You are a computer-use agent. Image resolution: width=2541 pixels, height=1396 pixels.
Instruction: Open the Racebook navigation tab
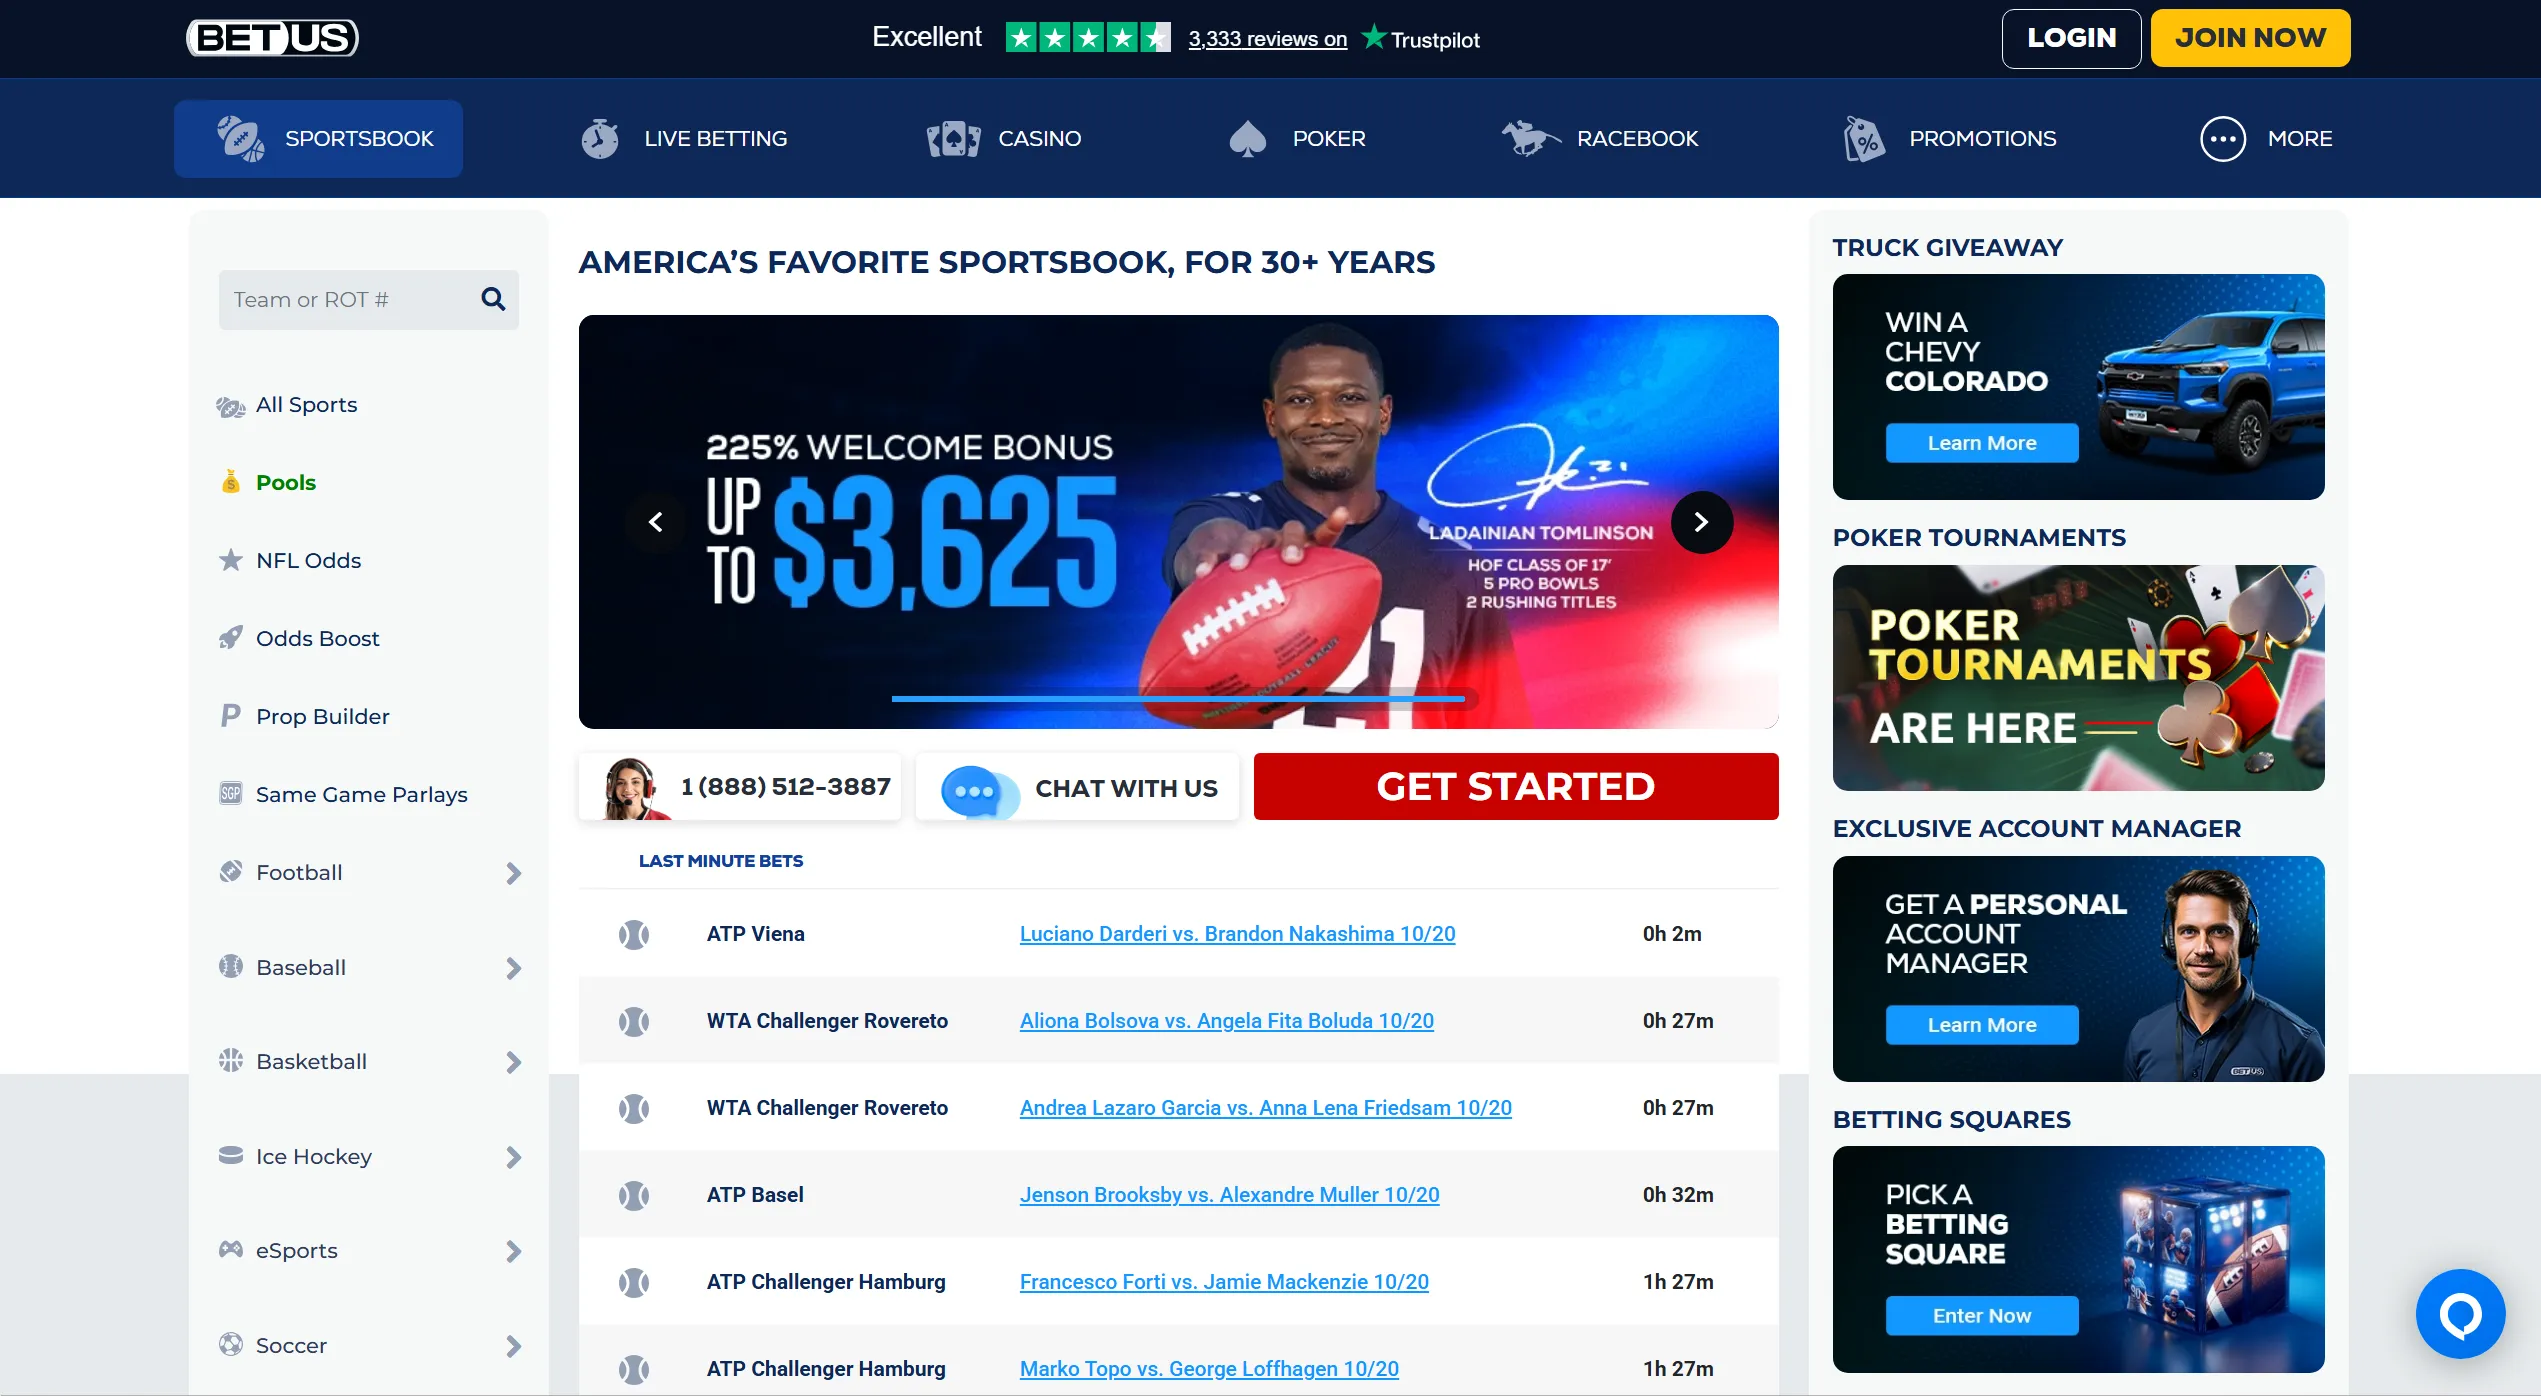(1600, 139)
